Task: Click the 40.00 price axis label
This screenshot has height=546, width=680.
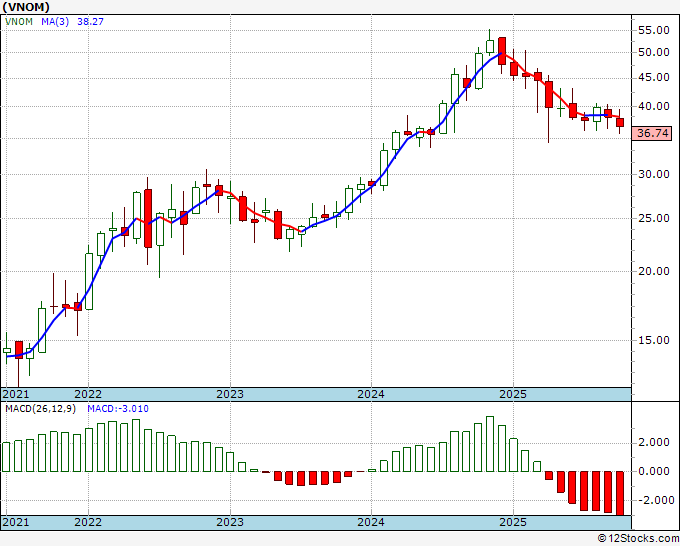Action: point(654,106)
